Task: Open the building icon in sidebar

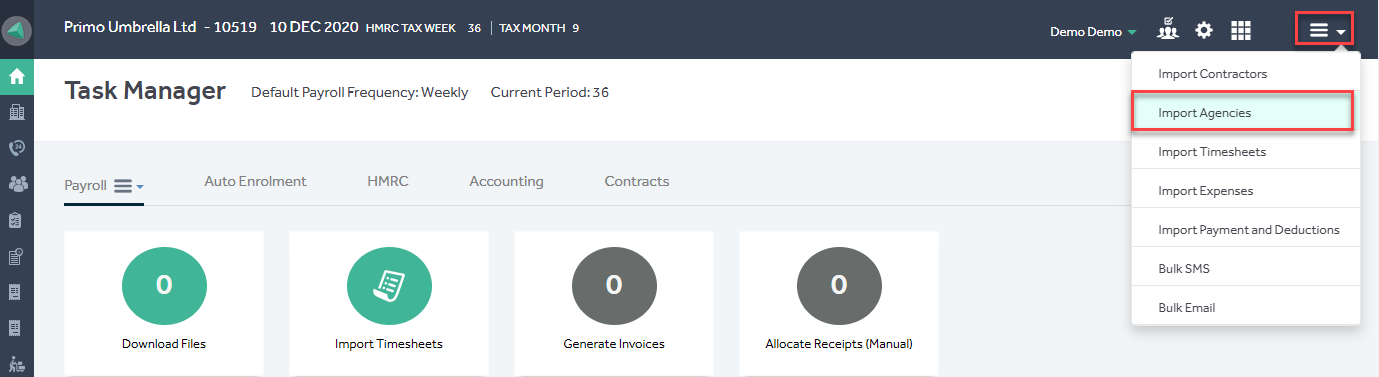Action: pos(16,112)
